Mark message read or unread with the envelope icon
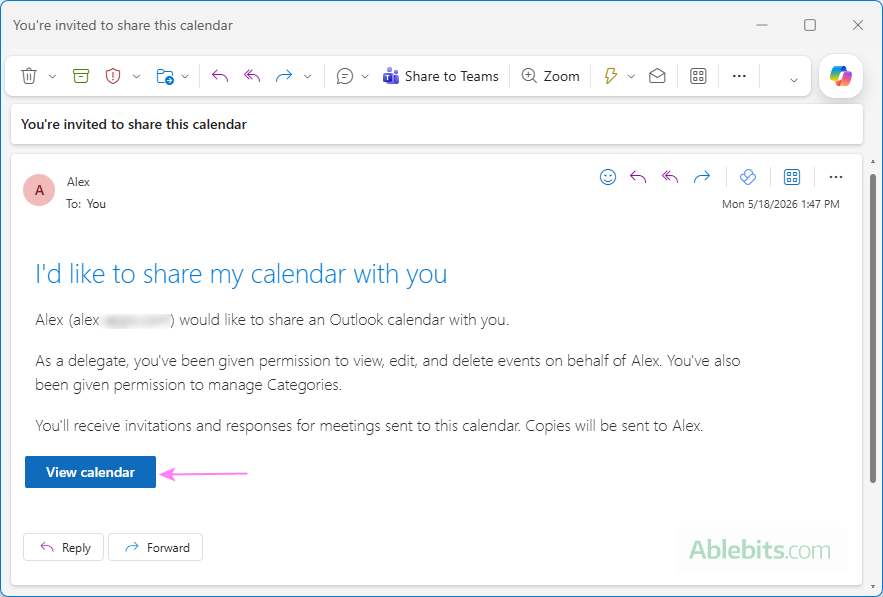Screen dimensions: 883x597 657,76
